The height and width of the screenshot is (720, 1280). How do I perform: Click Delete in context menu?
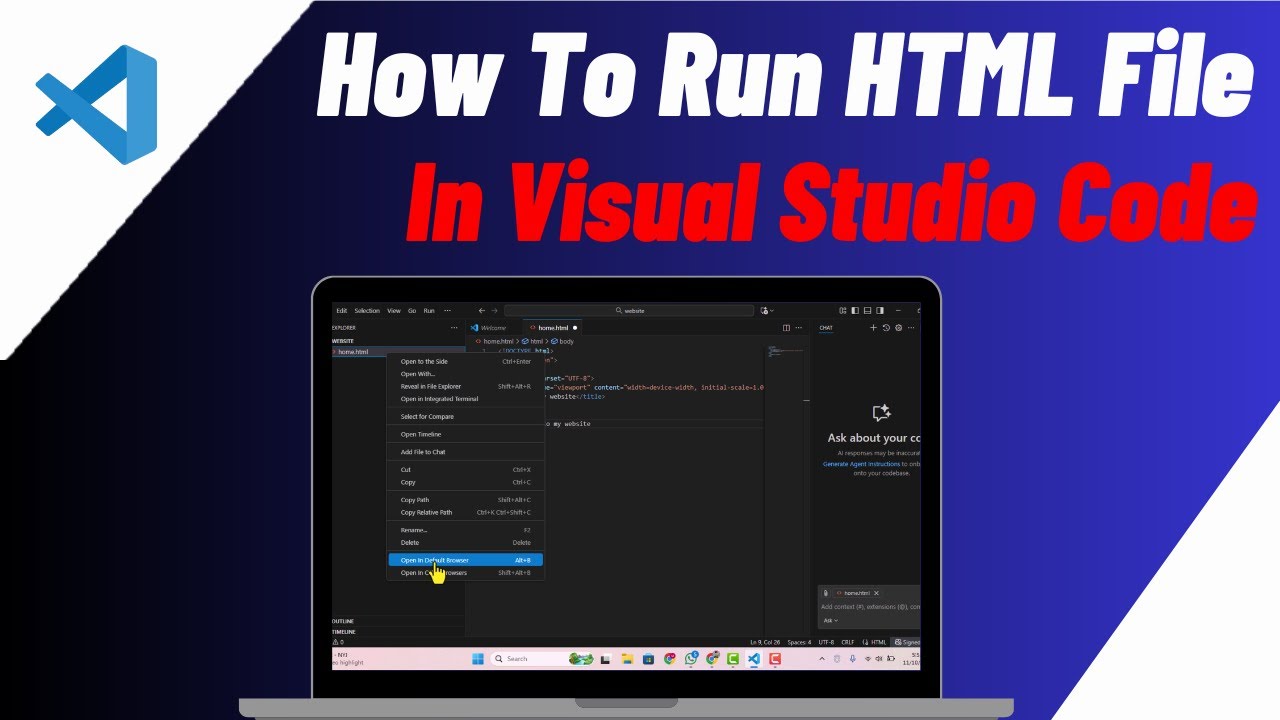465,542
